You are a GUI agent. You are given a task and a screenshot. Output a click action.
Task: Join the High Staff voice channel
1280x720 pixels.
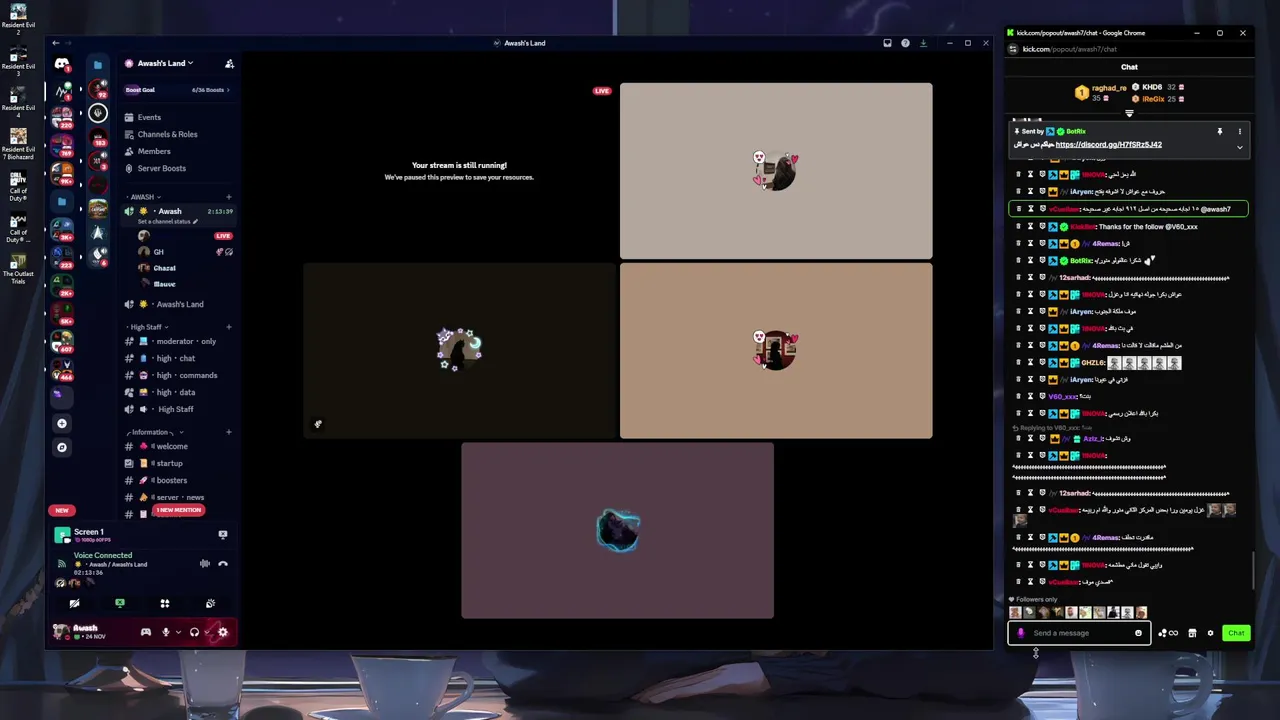tap(179, 409)
